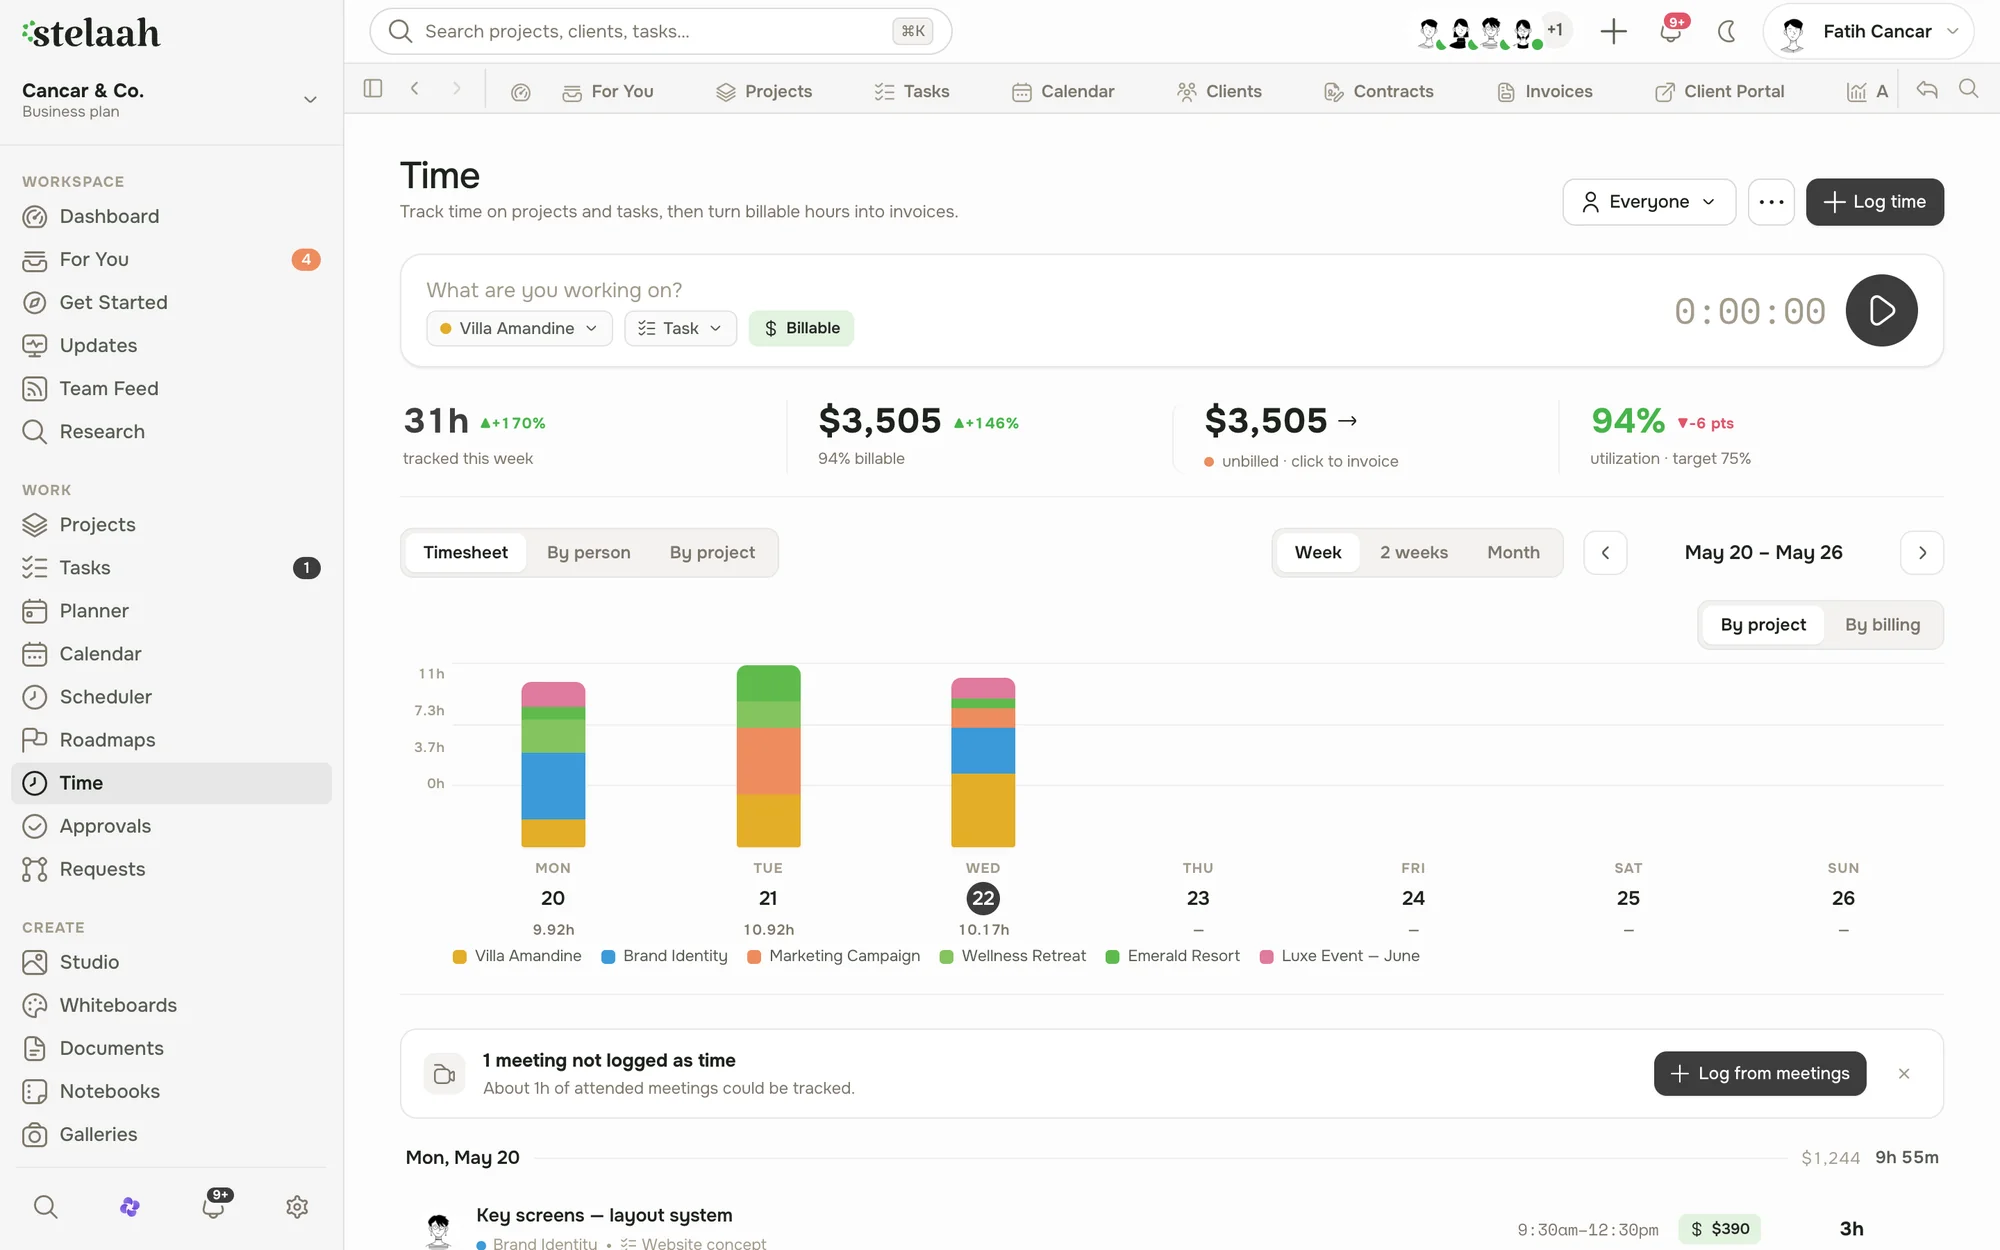Toggle dark mode moon icon
2000x1250 pixels.
click(x=1726, y=31)
